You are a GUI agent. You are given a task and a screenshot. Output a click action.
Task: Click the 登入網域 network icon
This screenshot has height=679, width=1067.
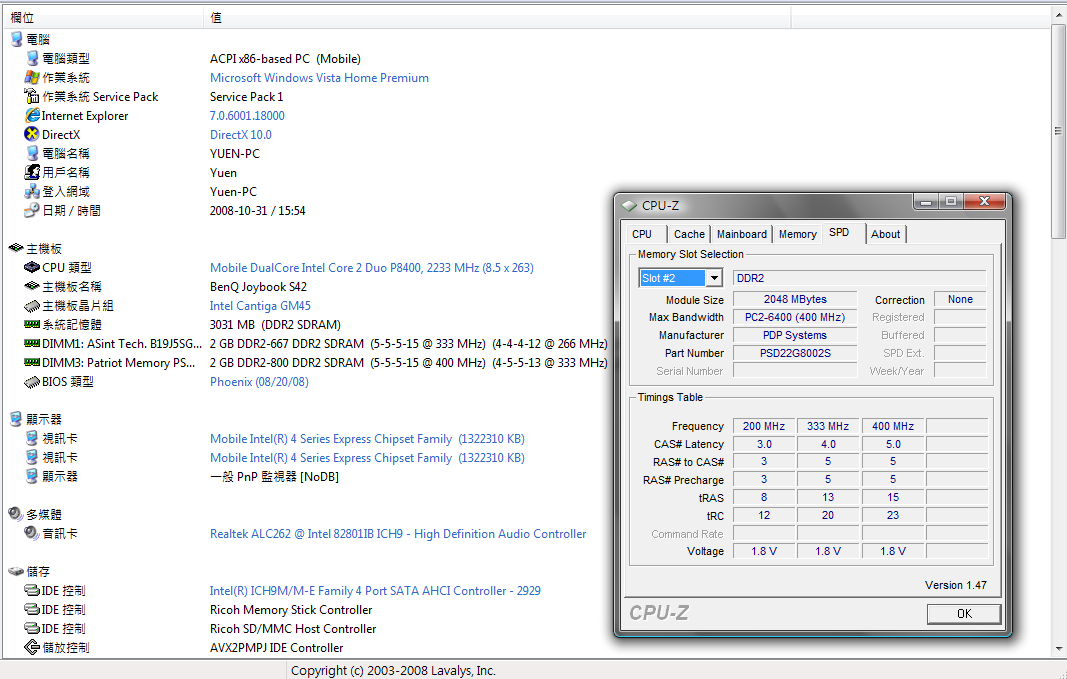32,192
